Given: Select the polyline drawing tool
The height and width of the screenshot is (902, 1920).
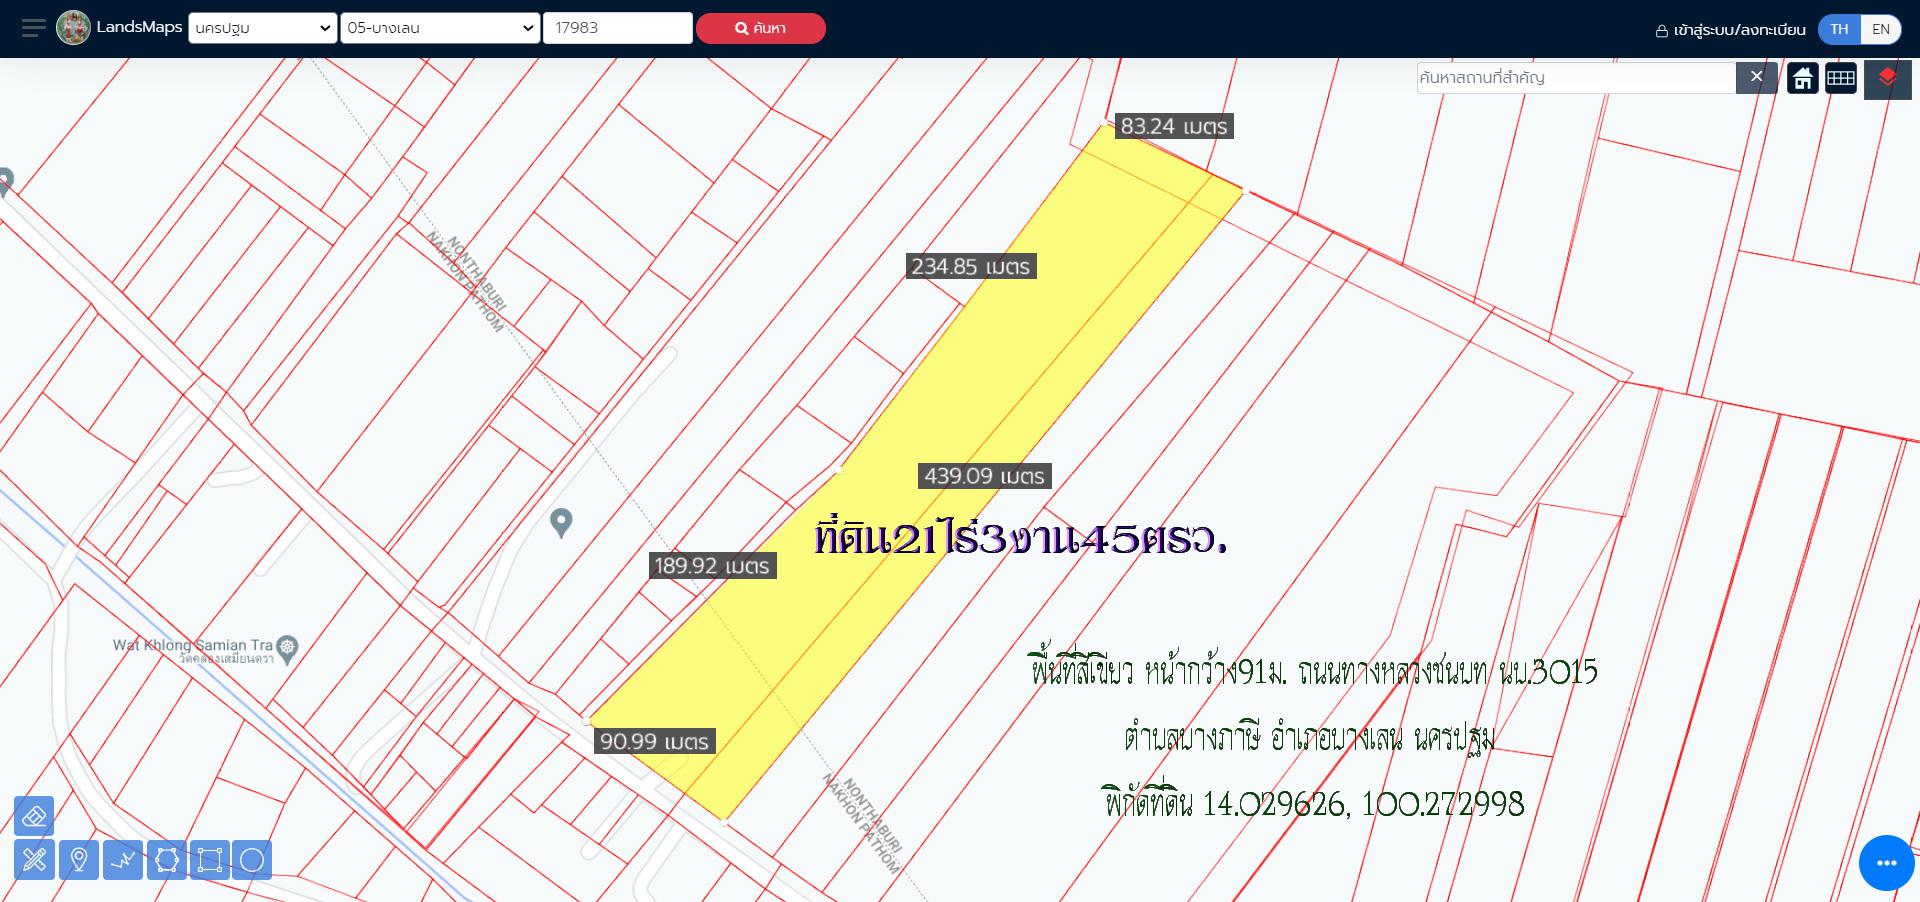Looking at the screenshot, I should 123,860.
